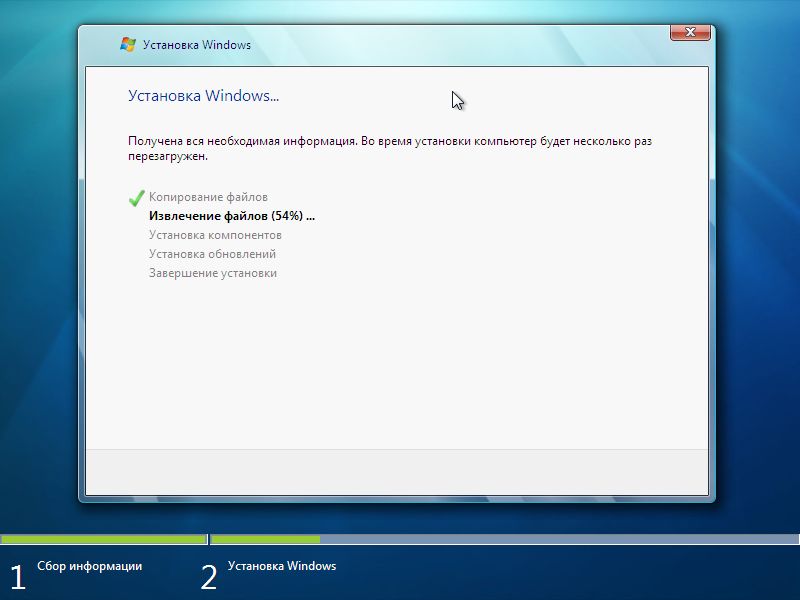The width and height of the screenshot is (800, 600).
Task: Select the Установка компонентов step
Action: coord(215,235)
